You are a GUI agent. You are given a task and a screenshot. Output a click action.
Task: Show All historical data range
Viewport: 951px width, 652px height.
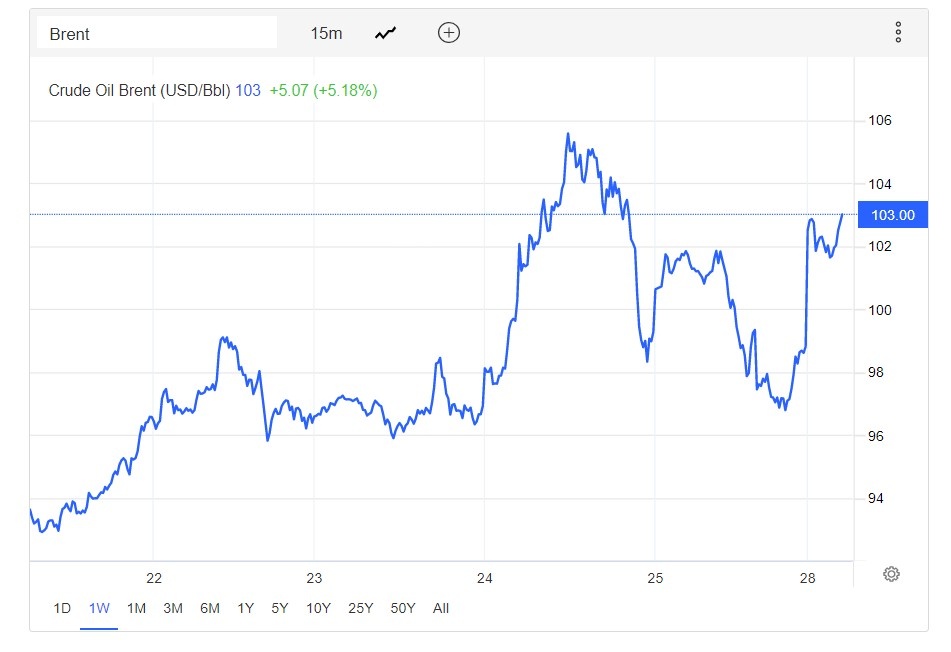(441, 608)
